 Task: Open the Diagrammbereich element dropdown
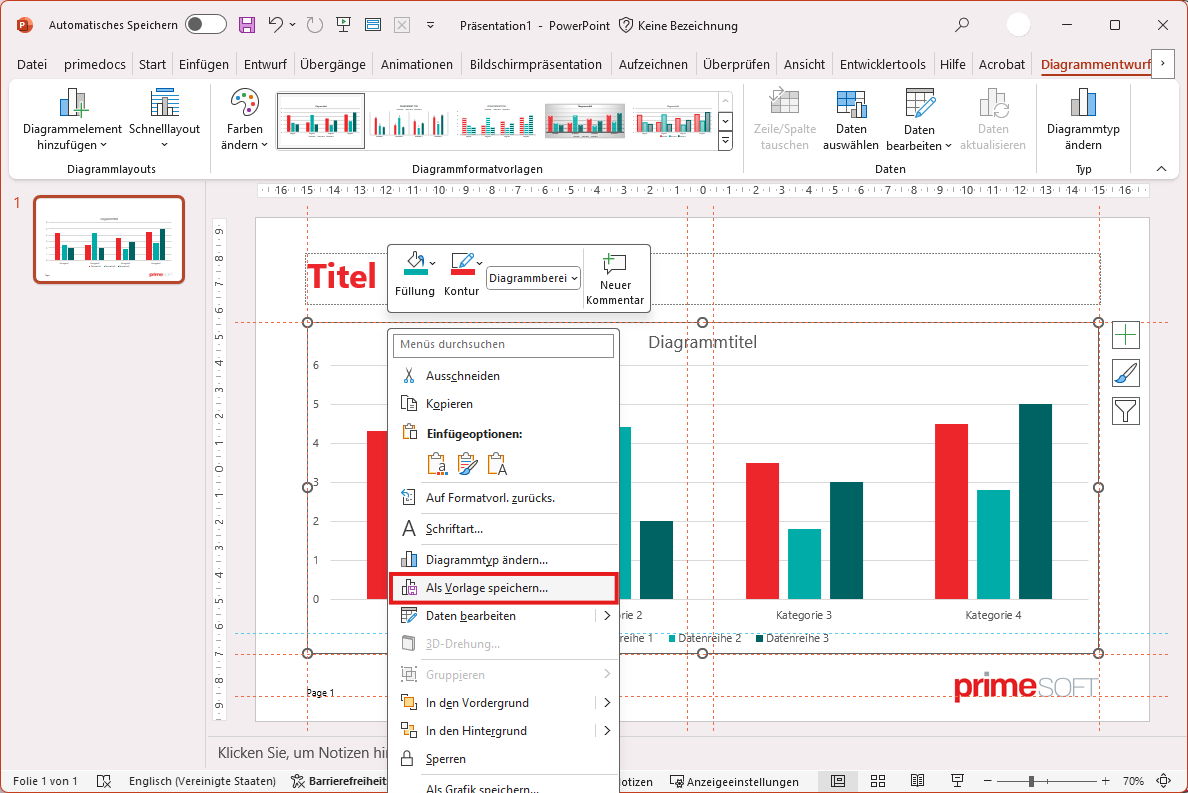[533, 278]
